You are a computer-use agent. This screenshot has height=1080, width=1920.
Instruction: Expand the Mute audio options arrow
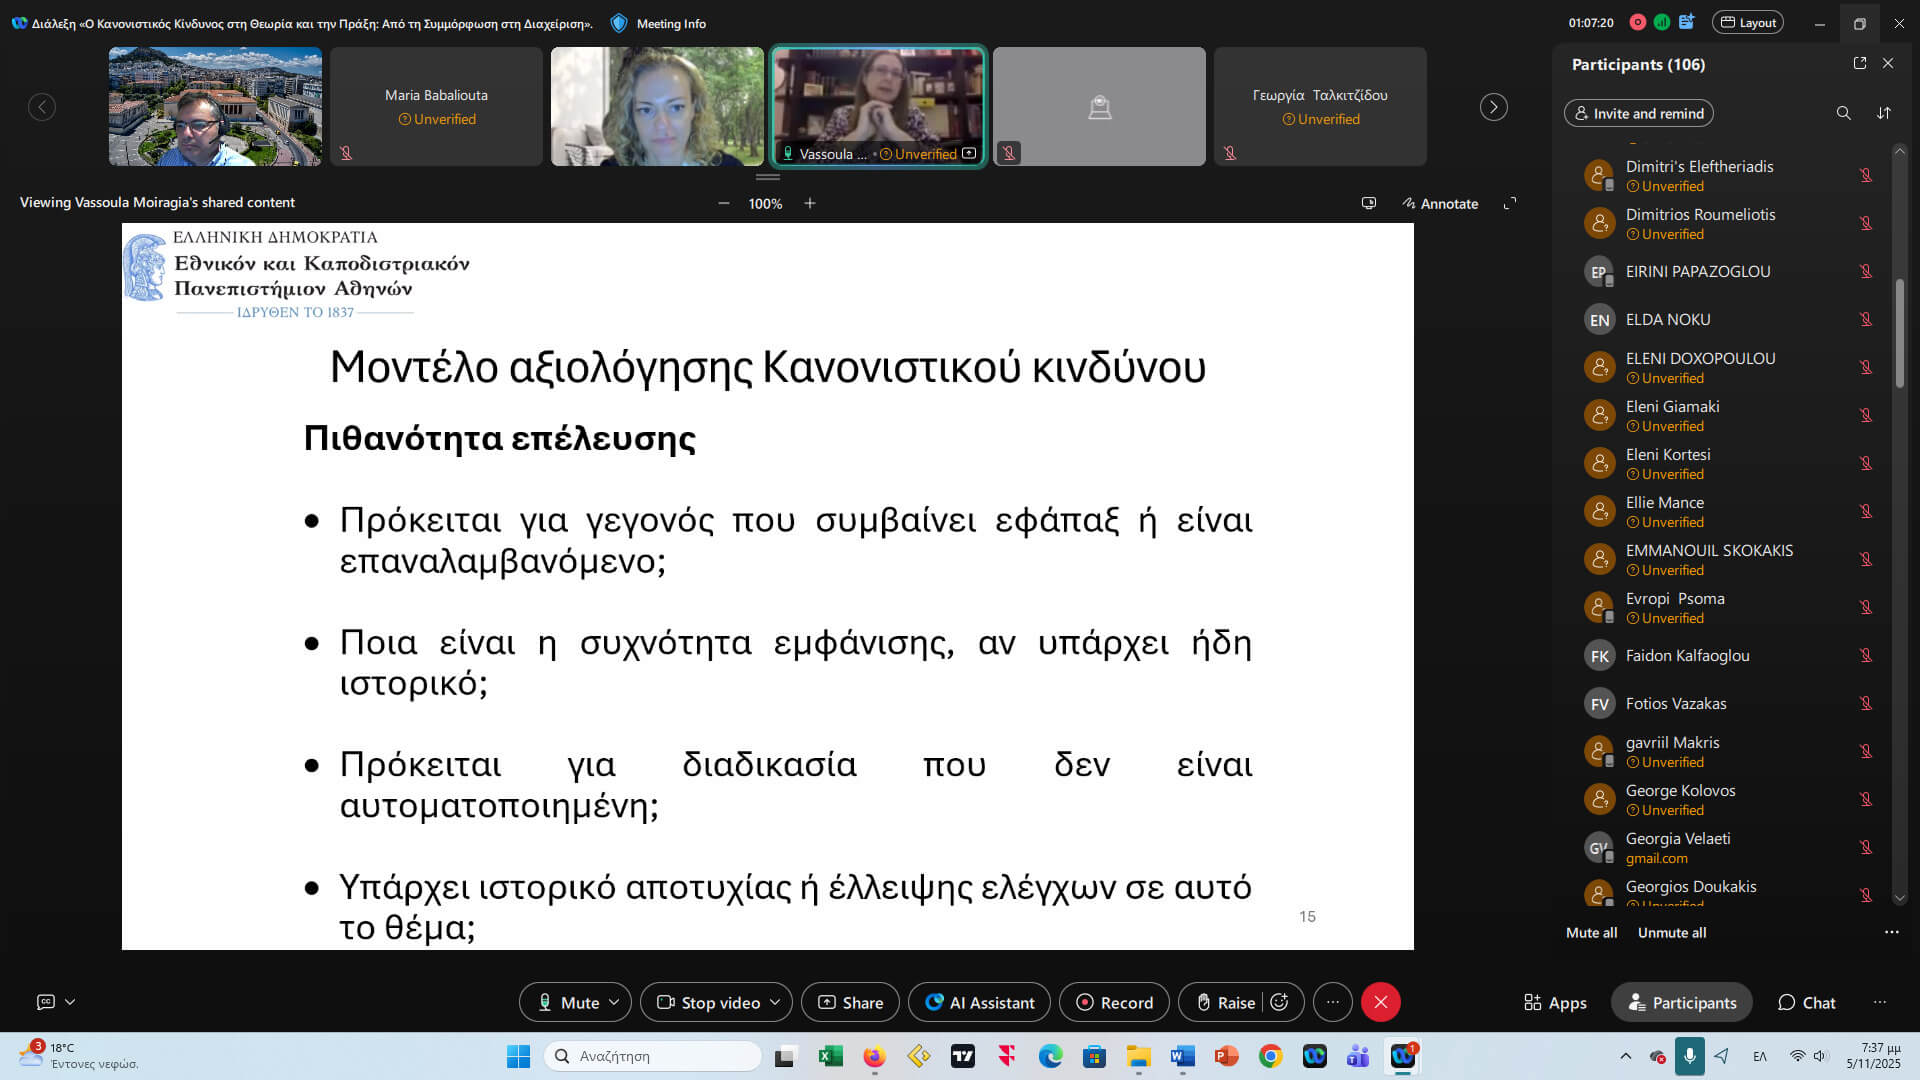614,1002
